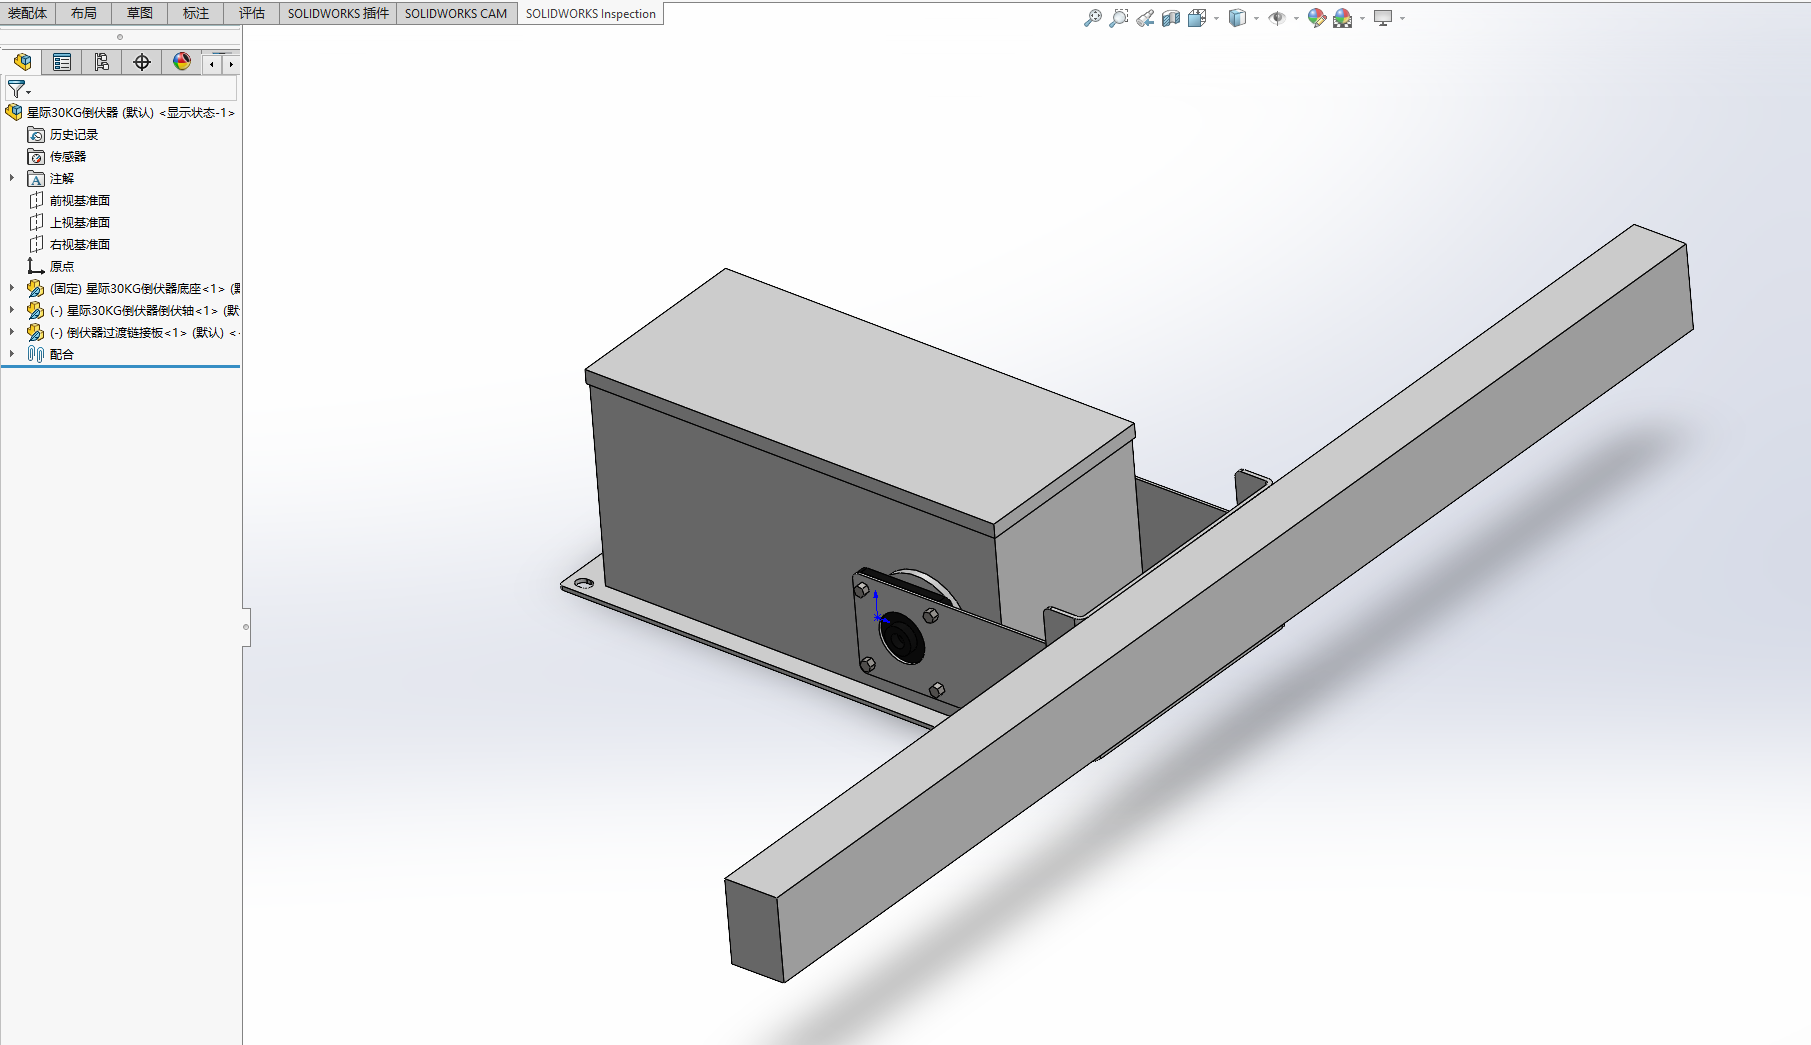Click the 配合 paperclip mates icon
This screenshot has width=1811, height=1045.
click(36, 354)
